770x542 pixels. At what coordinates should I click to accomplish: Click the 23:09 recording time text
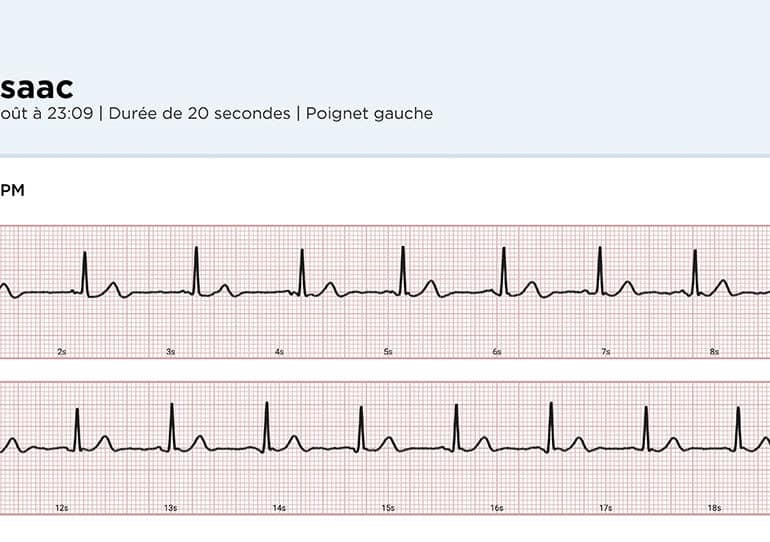(x=70, y=113)
